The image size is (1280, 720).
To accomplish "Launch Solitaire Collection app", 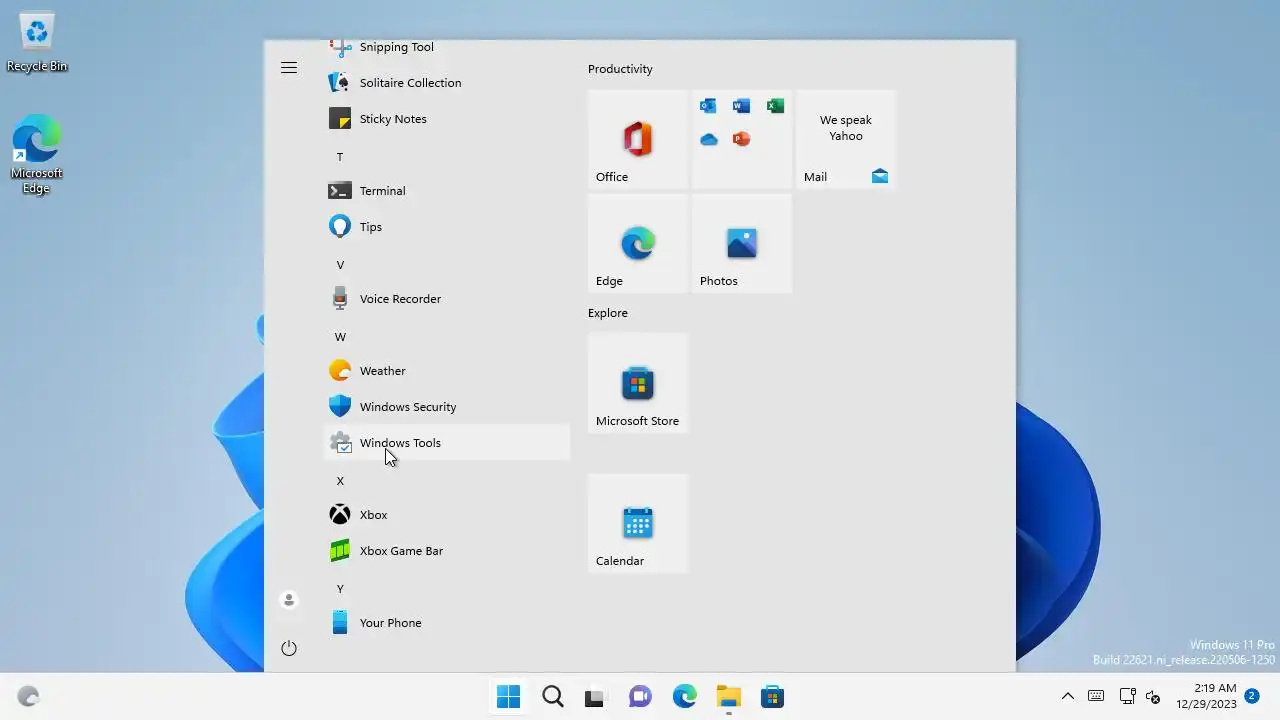I will 447,83.
